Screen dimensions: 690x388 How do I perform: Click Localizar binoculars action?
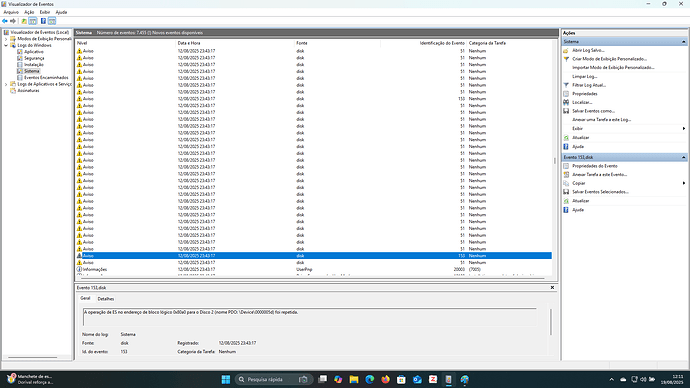coord(582,102)
